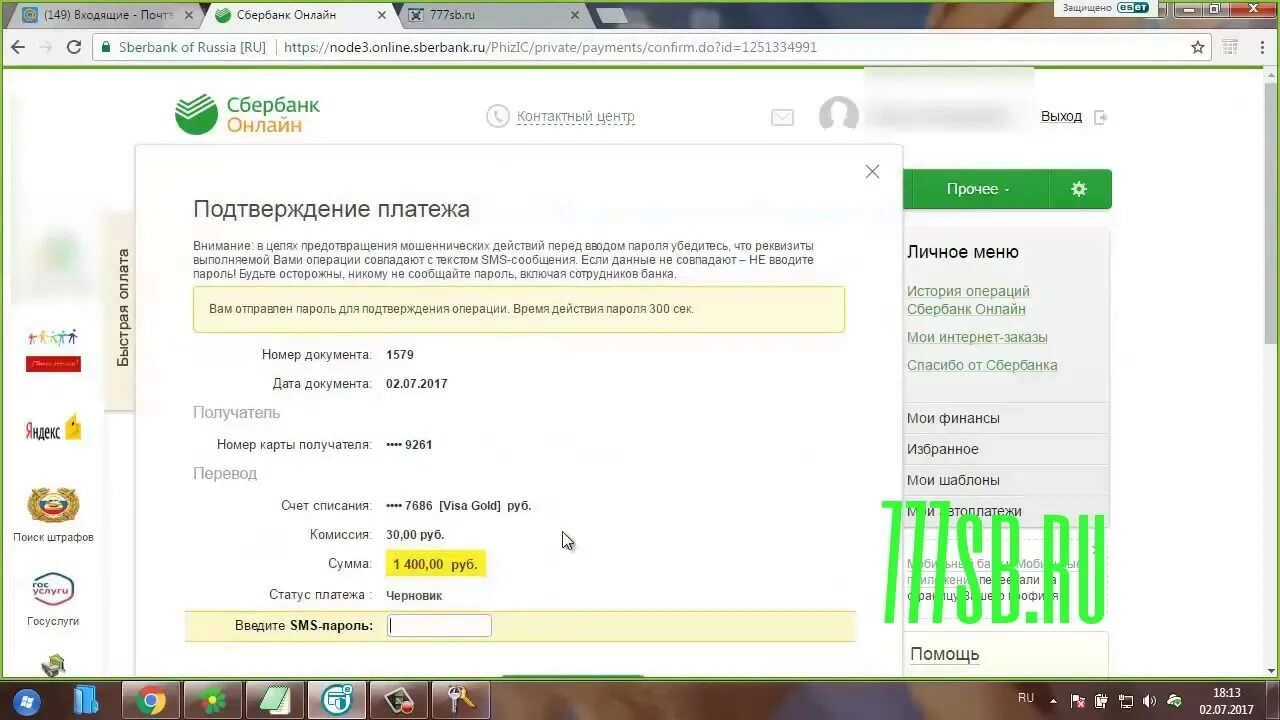Click the volume speaker tray icon
The image size is (1280, 720).
coord(1149,701)
